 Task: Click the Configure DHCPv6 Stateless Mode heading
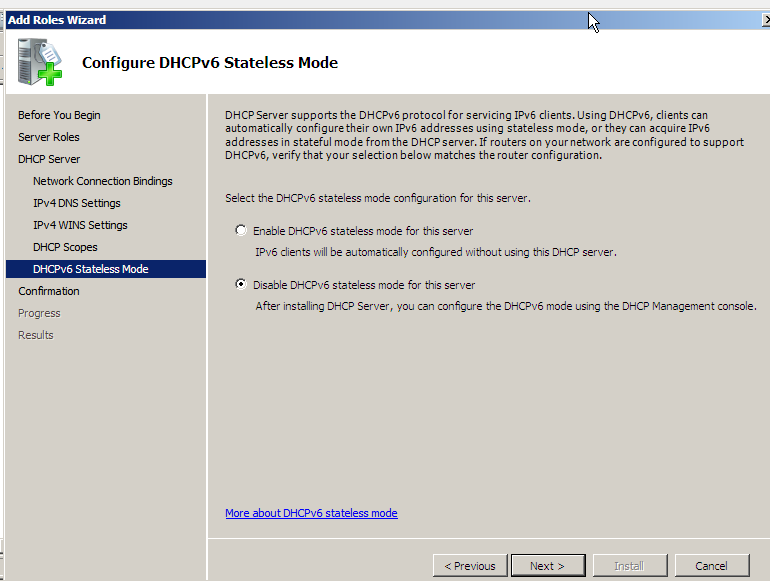click(x=210, y=63)
